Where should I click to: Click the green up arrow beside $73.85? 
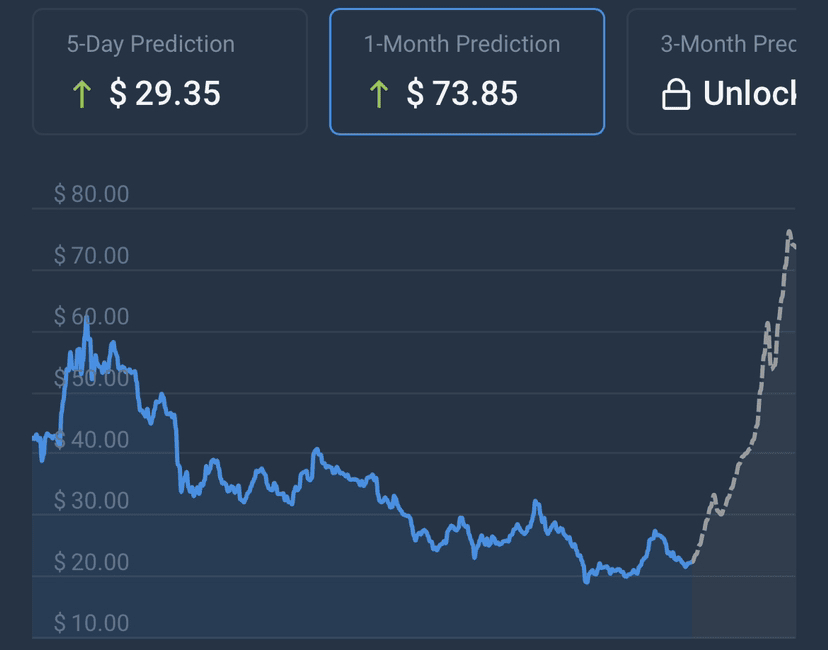click(379, 95)
